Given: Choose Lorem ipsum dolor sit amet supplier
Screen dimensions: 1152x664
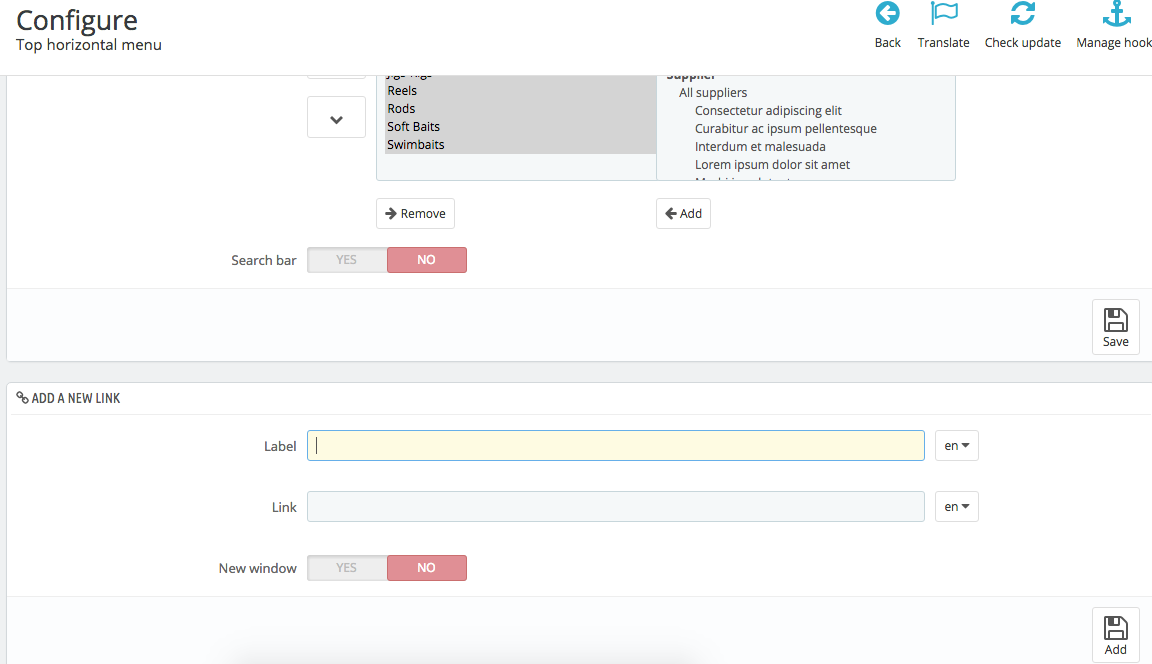Looking at the screenshot, I should coord(772,165).
